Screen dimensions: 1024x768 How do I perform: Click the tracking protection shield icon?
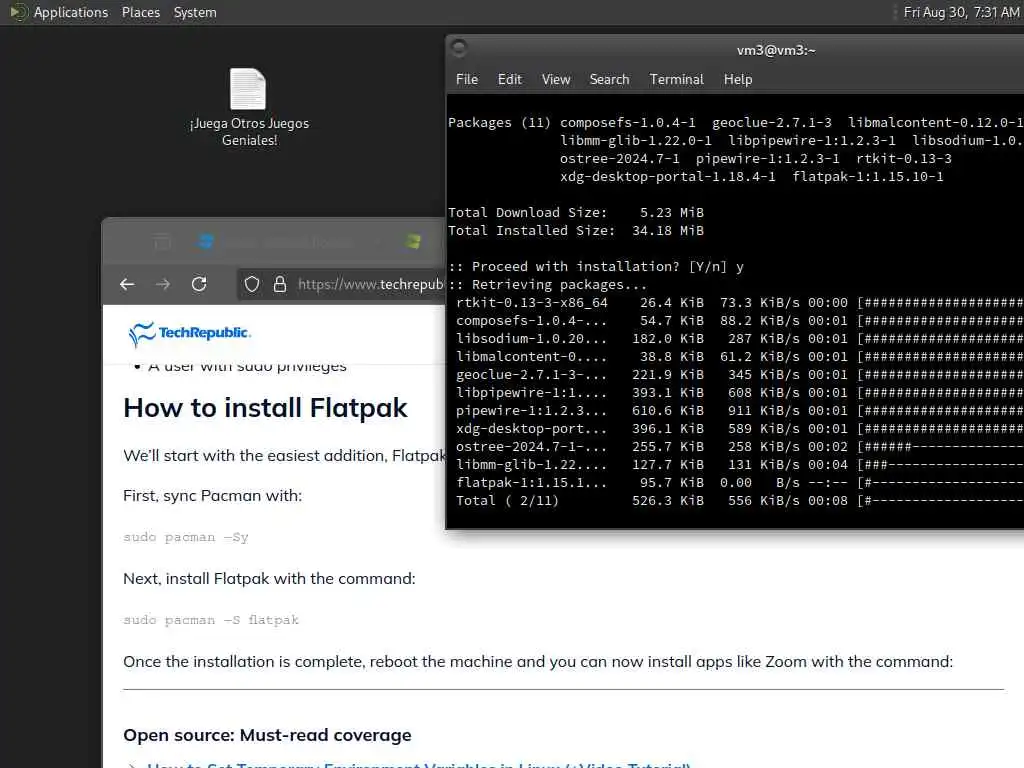click(251, 284)
